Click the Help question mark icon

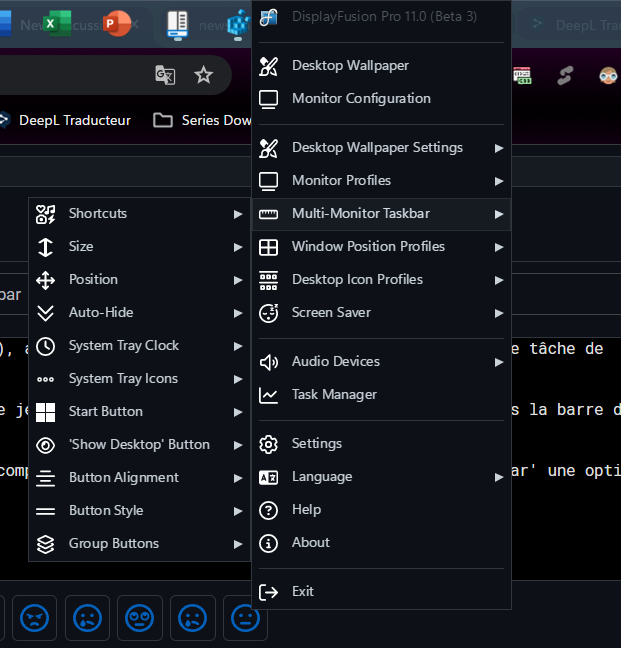pyautogui.click(x=268, y=510)
